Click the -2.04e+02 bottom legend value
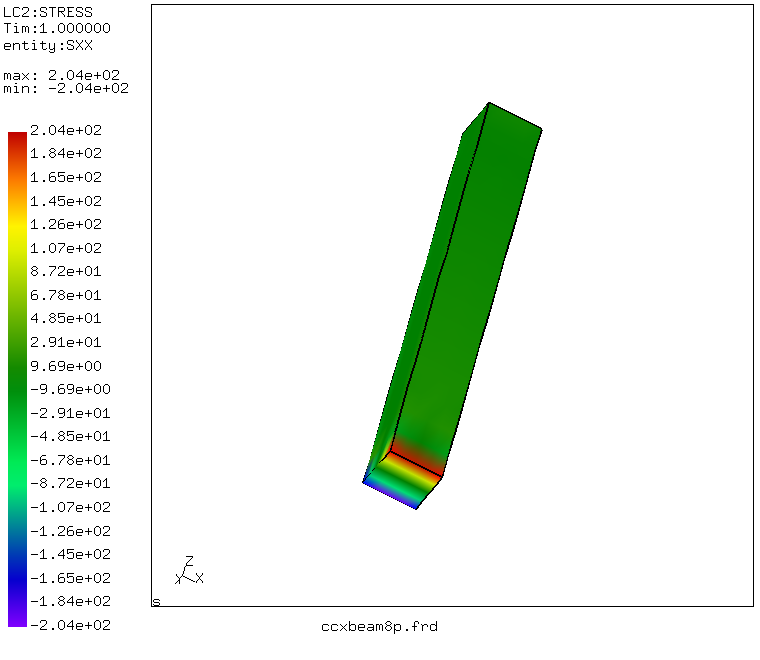This screenshot has width=760, height=660. pyautogui.click(x=70, y=625)
